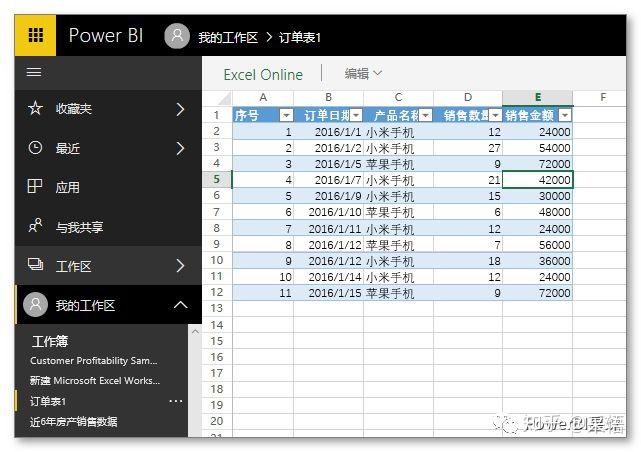Click date cell 2016/1/5

328,164
